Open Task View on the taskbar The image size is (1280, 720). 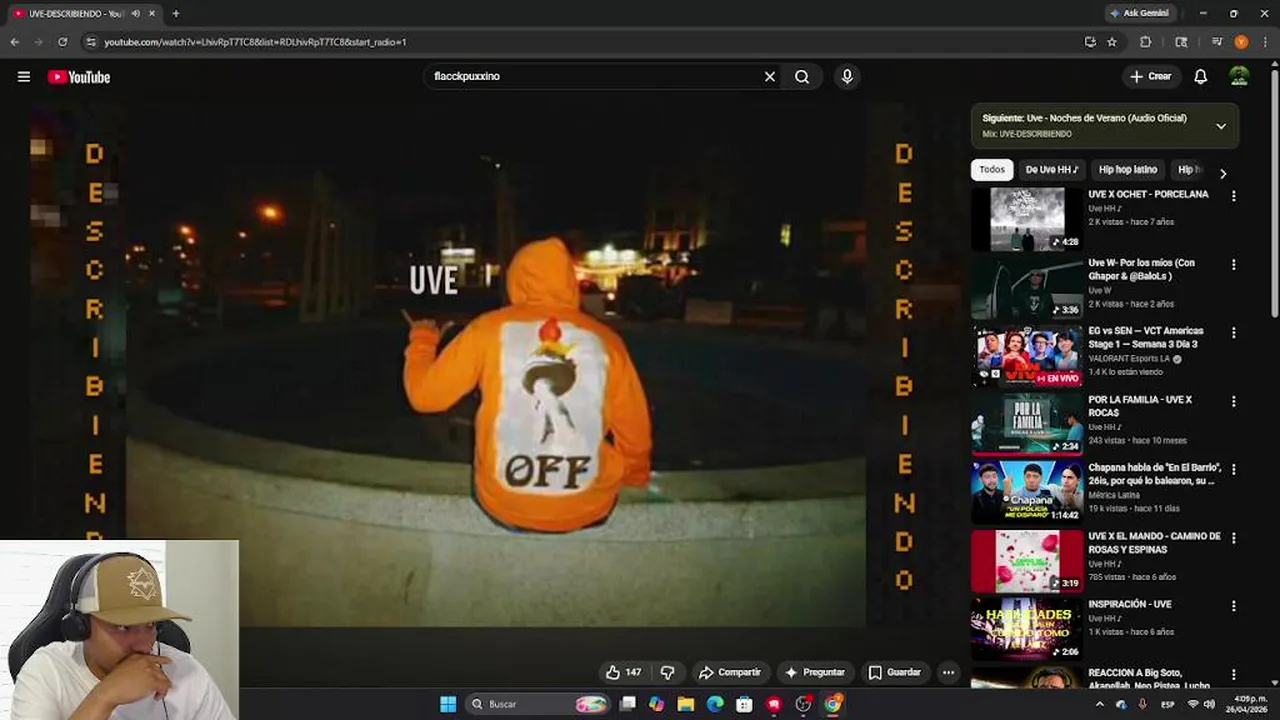coord(627,704)
